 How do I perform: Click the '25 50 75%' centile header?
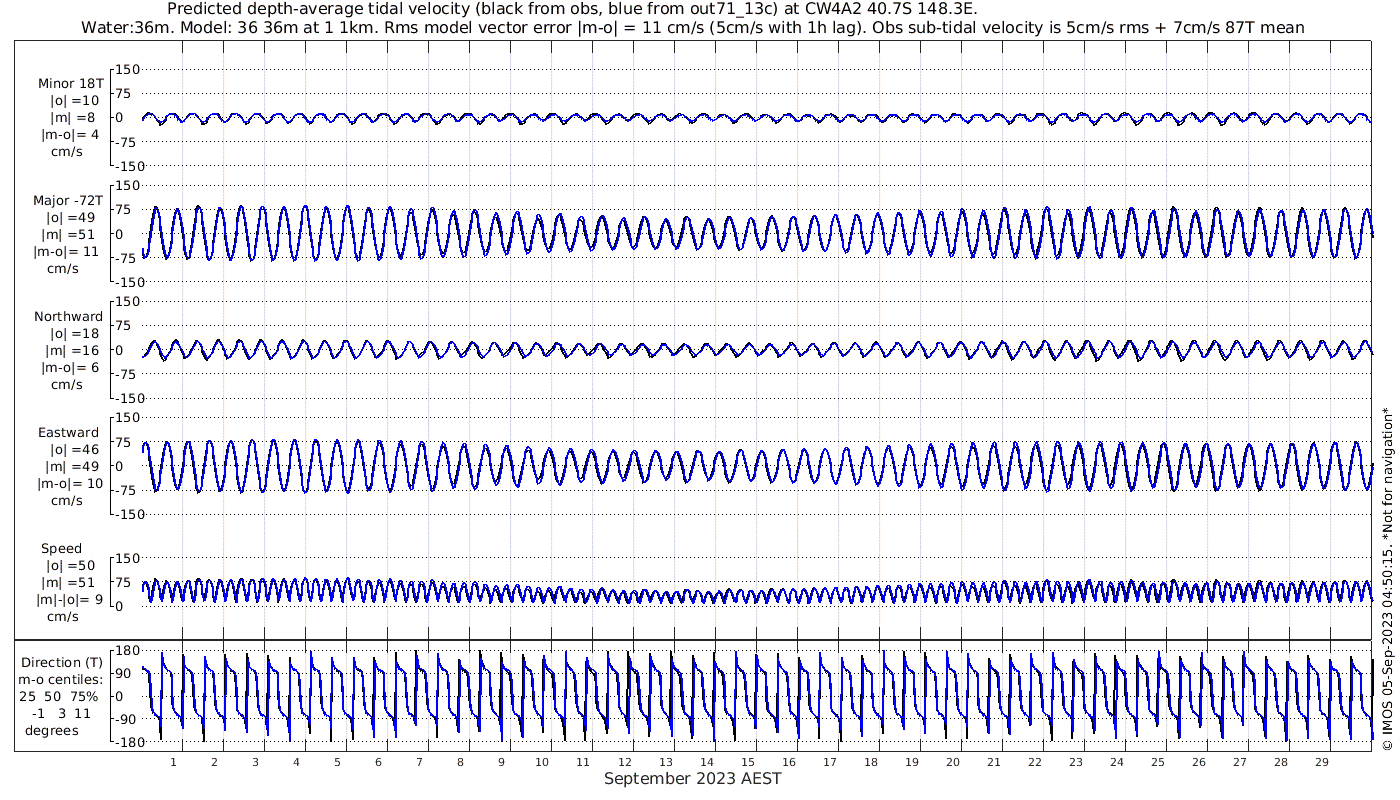click(58, 696)
